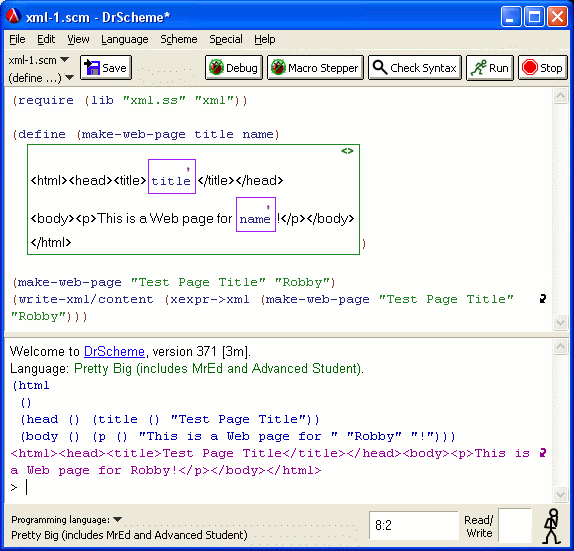Click the (head () (title ...) output line
Viewport: 574px width, 551px height.
pos(170,419)
